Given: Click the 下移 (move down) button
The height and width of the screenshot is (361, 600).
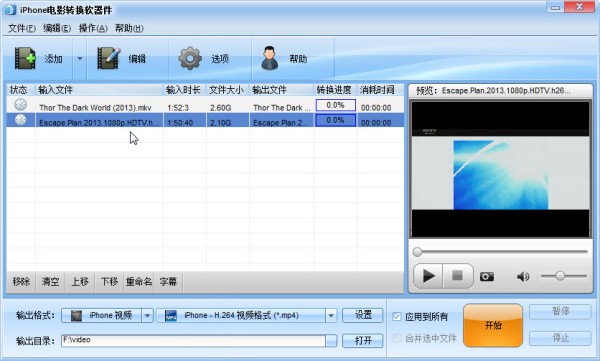Looking at the screenshot, I should pos(109,282).
